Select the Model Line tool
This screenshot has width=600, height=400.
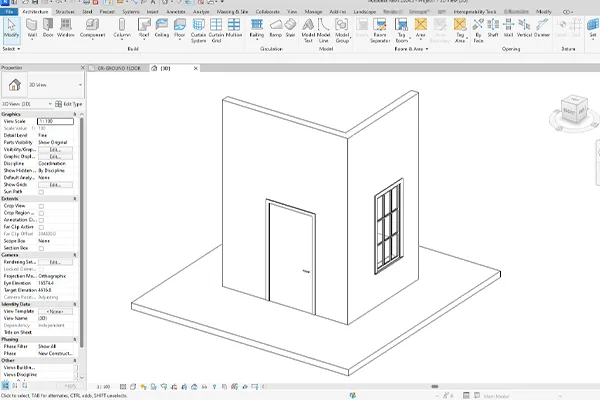pyautogui.click(x=323, y=31)
